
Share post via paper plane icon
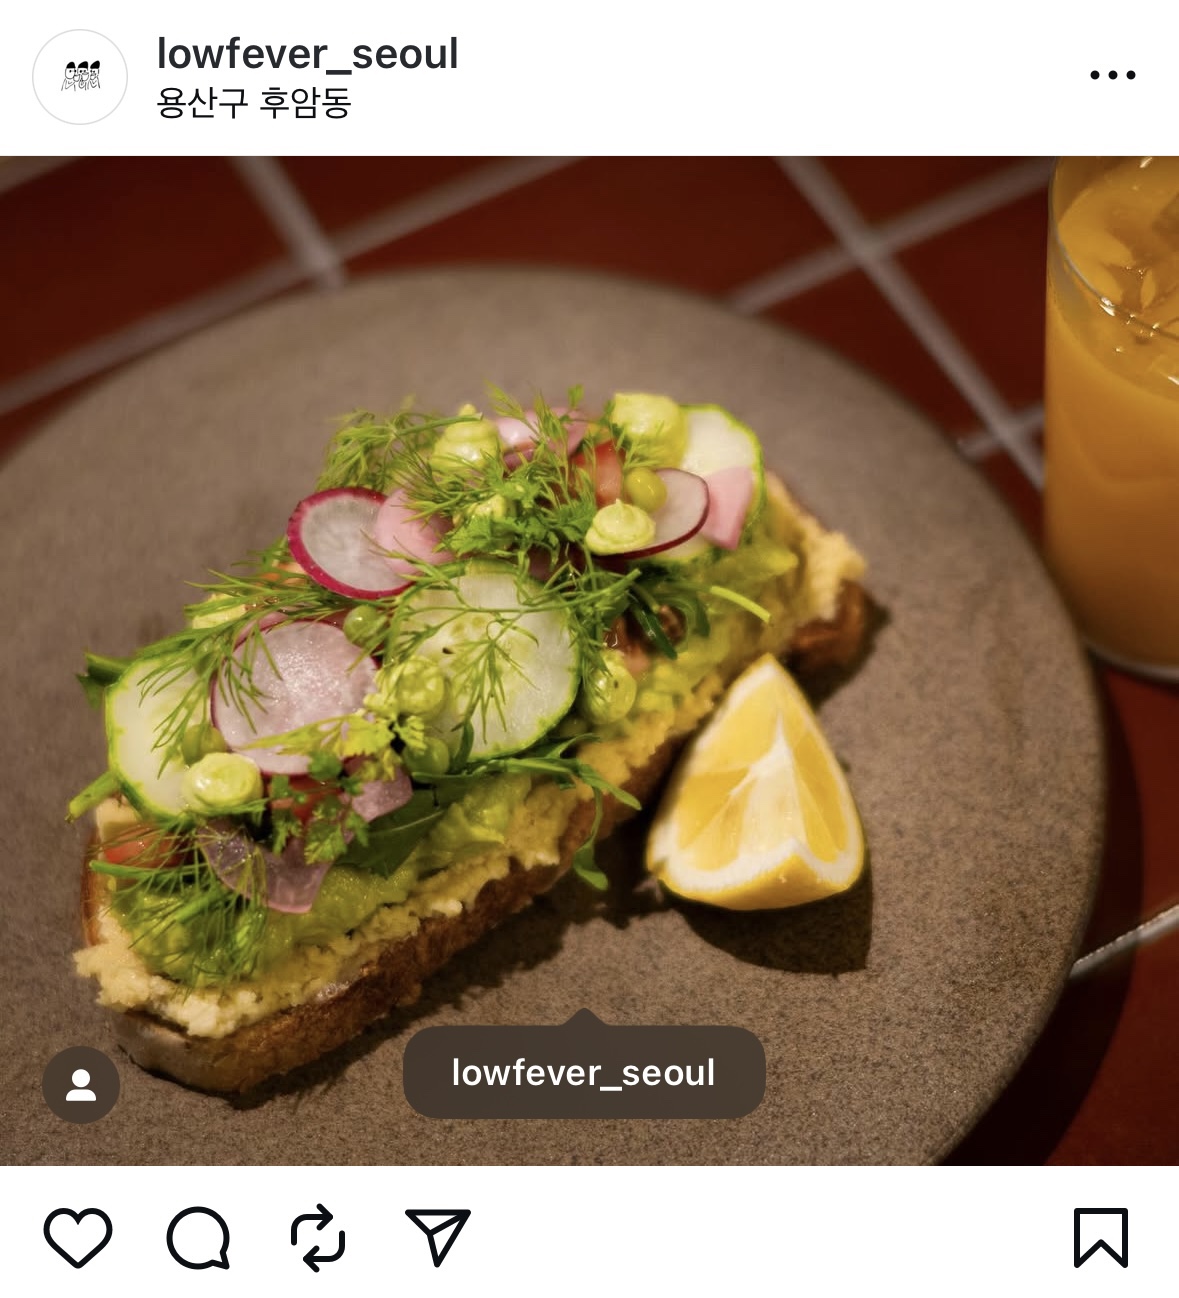coord(437,1237)
